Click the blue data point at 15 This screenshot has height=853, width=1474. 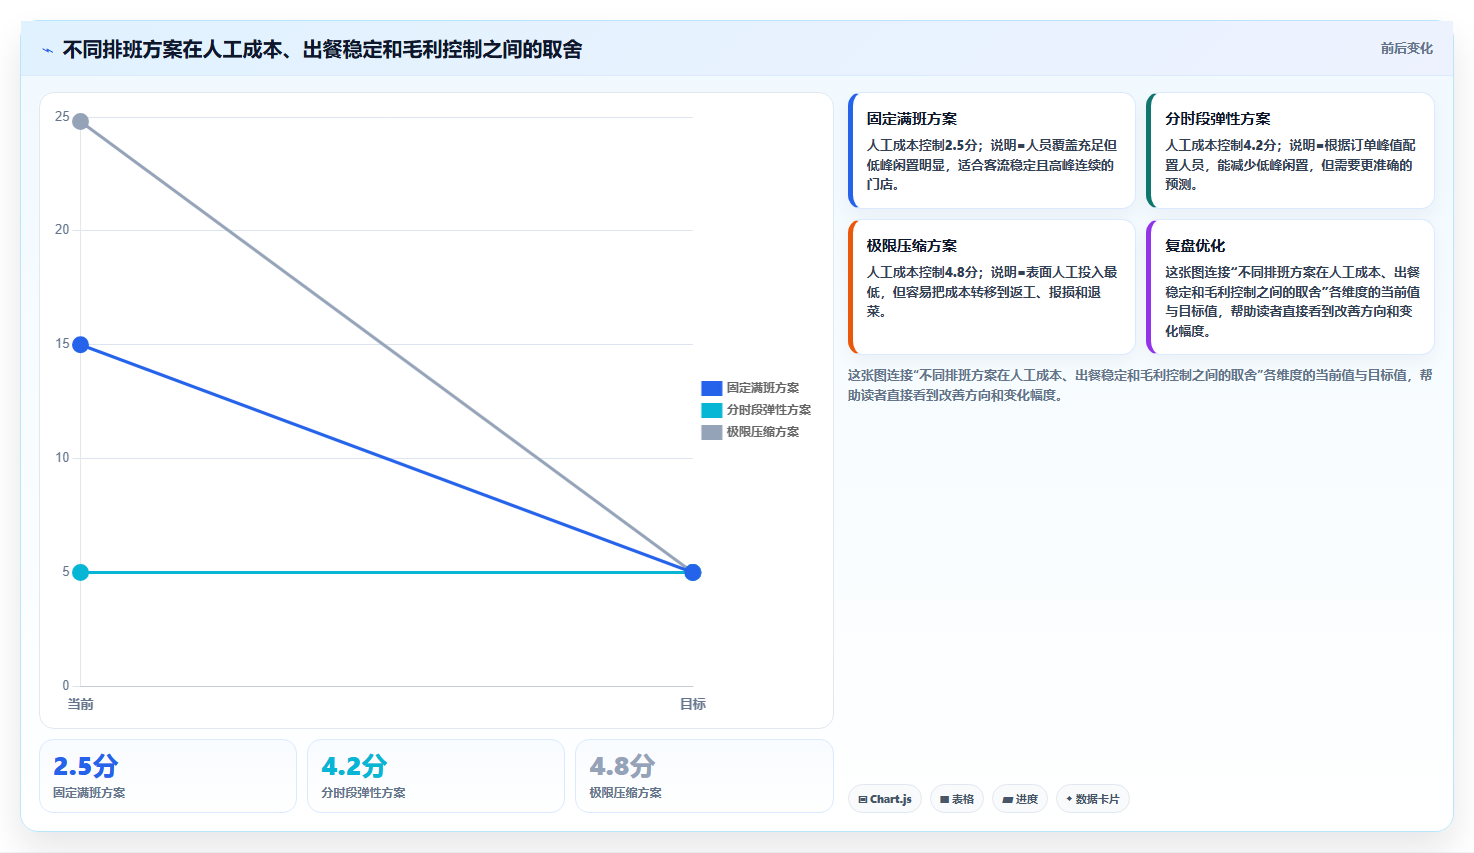81,345
